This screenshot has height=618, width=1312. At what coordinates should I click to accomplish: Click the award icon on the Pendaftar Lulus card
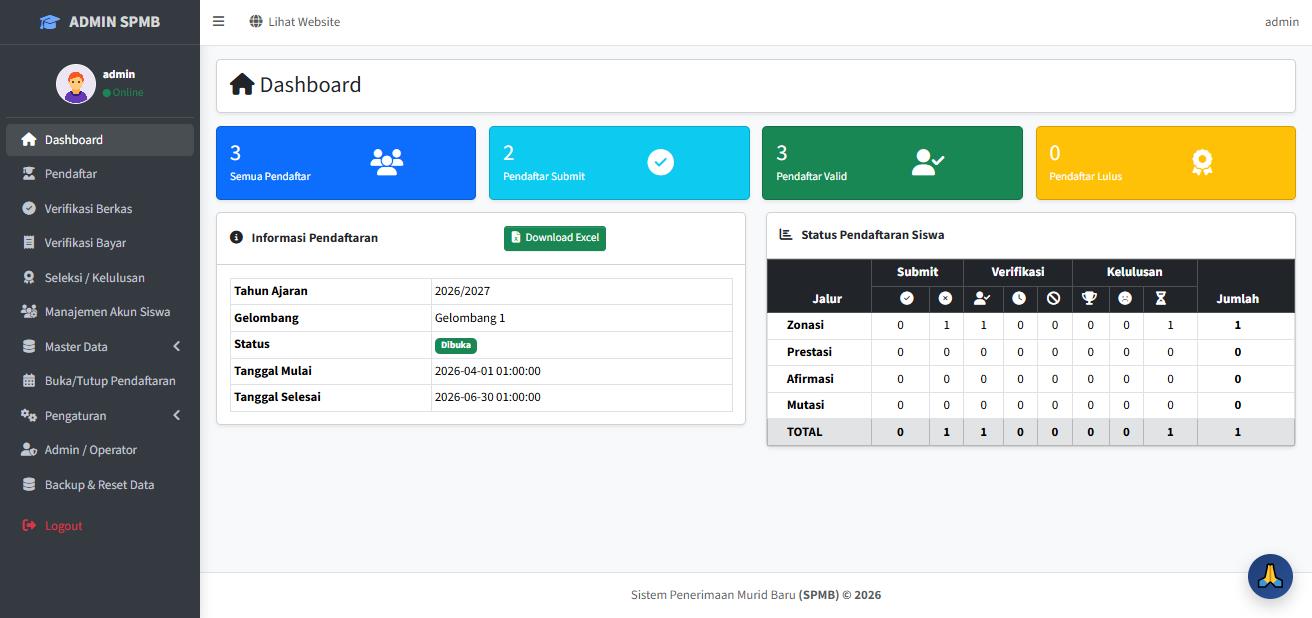click(1202, 162)
